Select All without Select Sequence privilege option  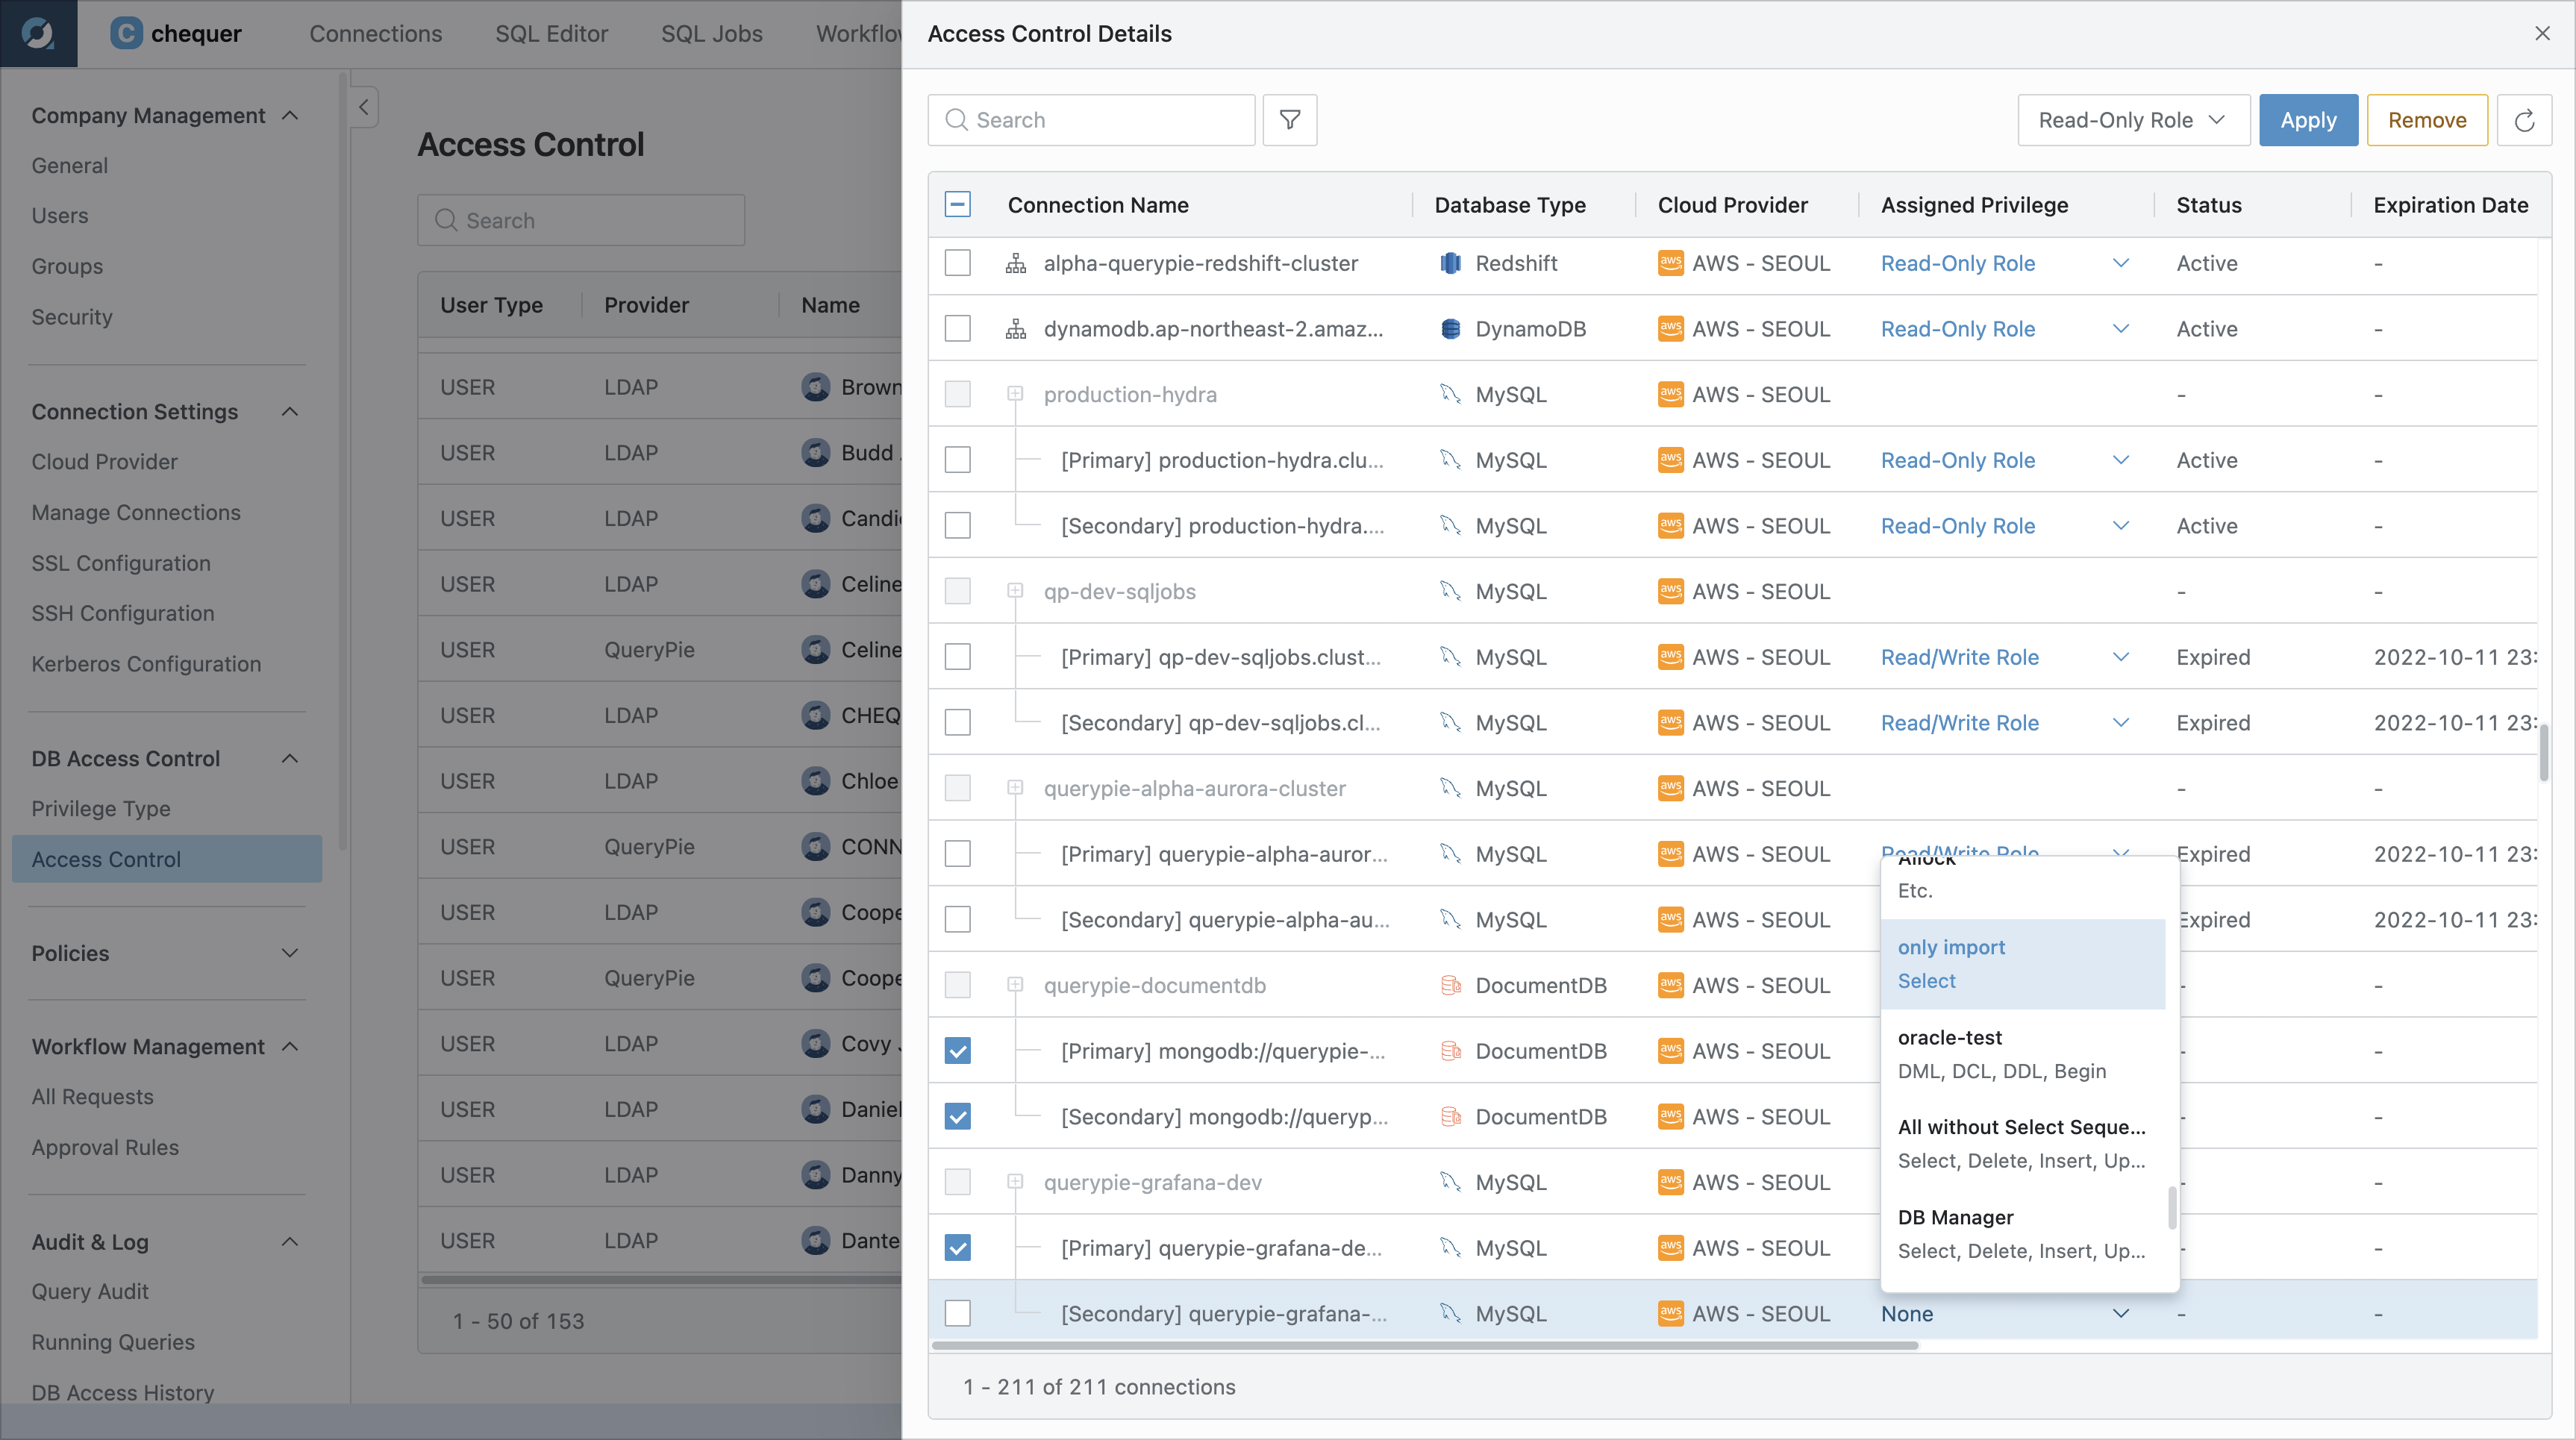pos(2023,1144)
